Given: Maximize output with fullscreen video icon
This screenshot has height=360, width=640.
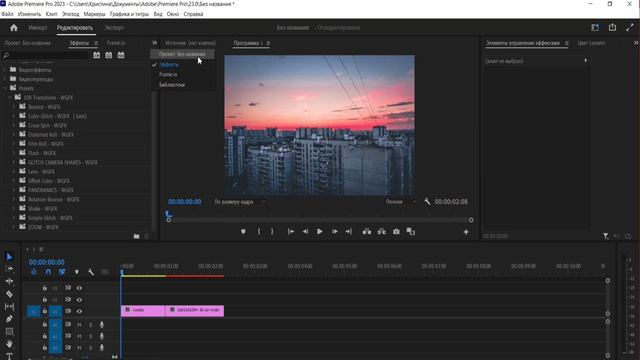Looking at the screenshot, I should tap(629, 28).
